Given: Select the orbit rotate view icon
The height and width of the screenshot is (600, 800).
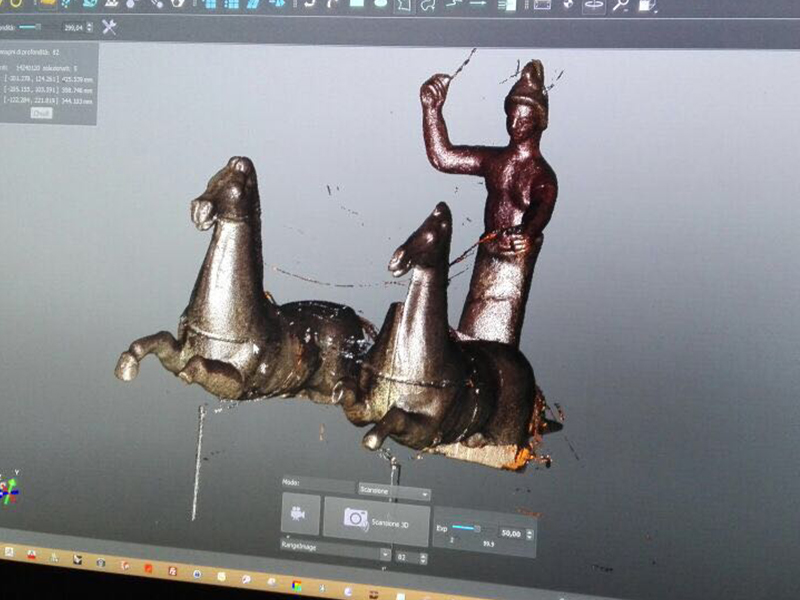Looking at the screenshot, I should 593,5.
